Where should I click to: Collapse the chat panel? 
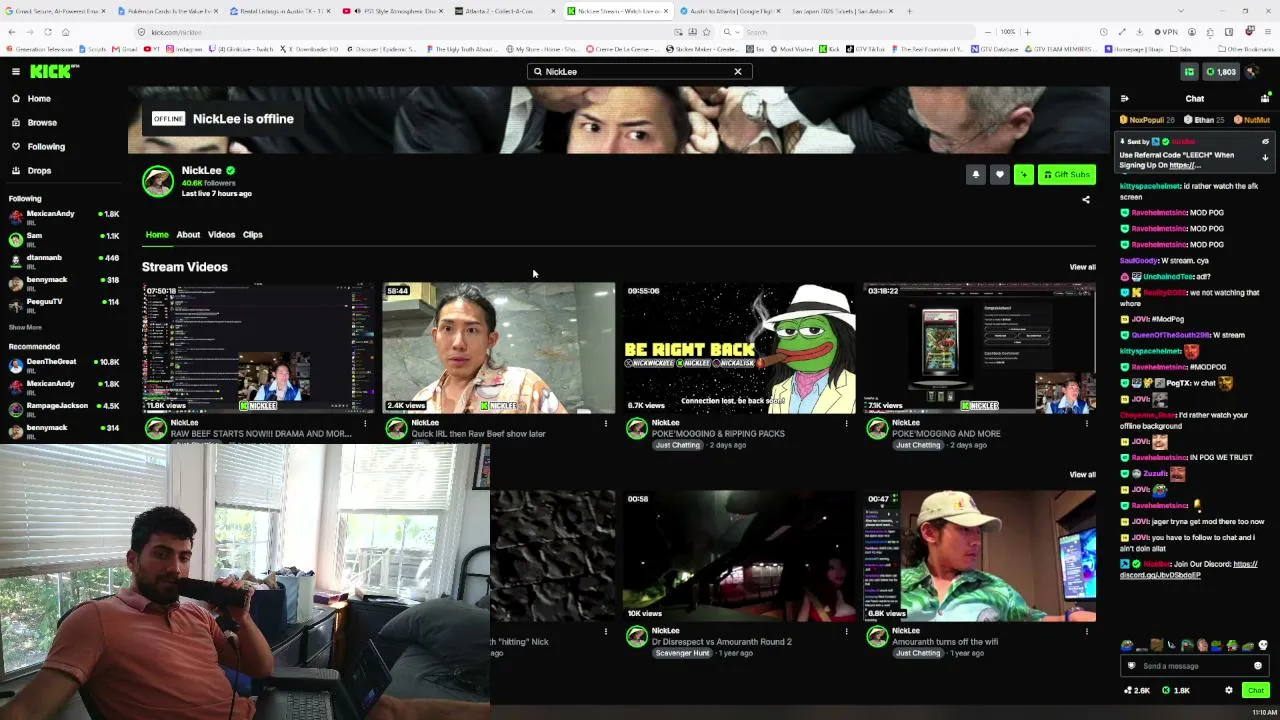(1124, 99)
